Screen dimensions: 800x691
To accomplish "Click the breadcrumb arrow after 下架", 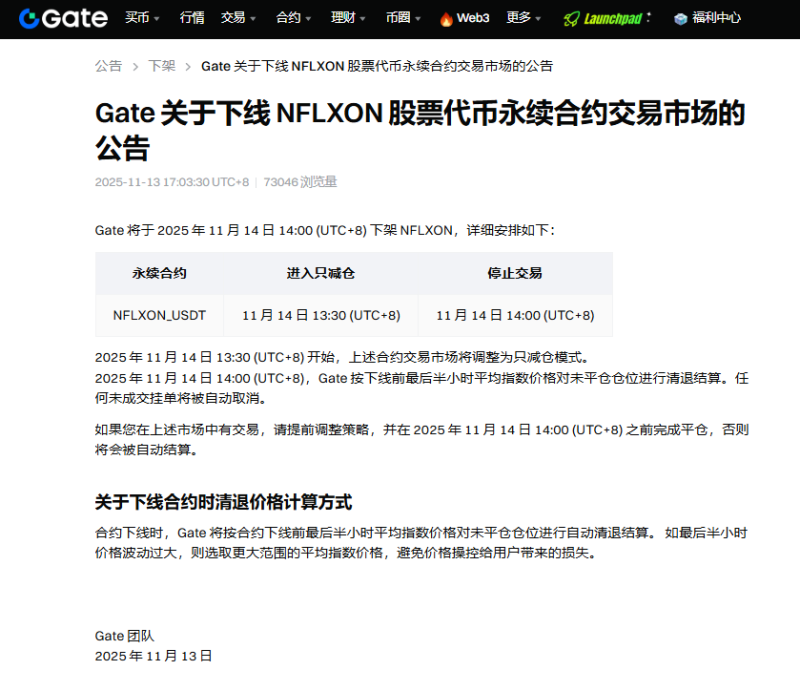I will (188, 66).
